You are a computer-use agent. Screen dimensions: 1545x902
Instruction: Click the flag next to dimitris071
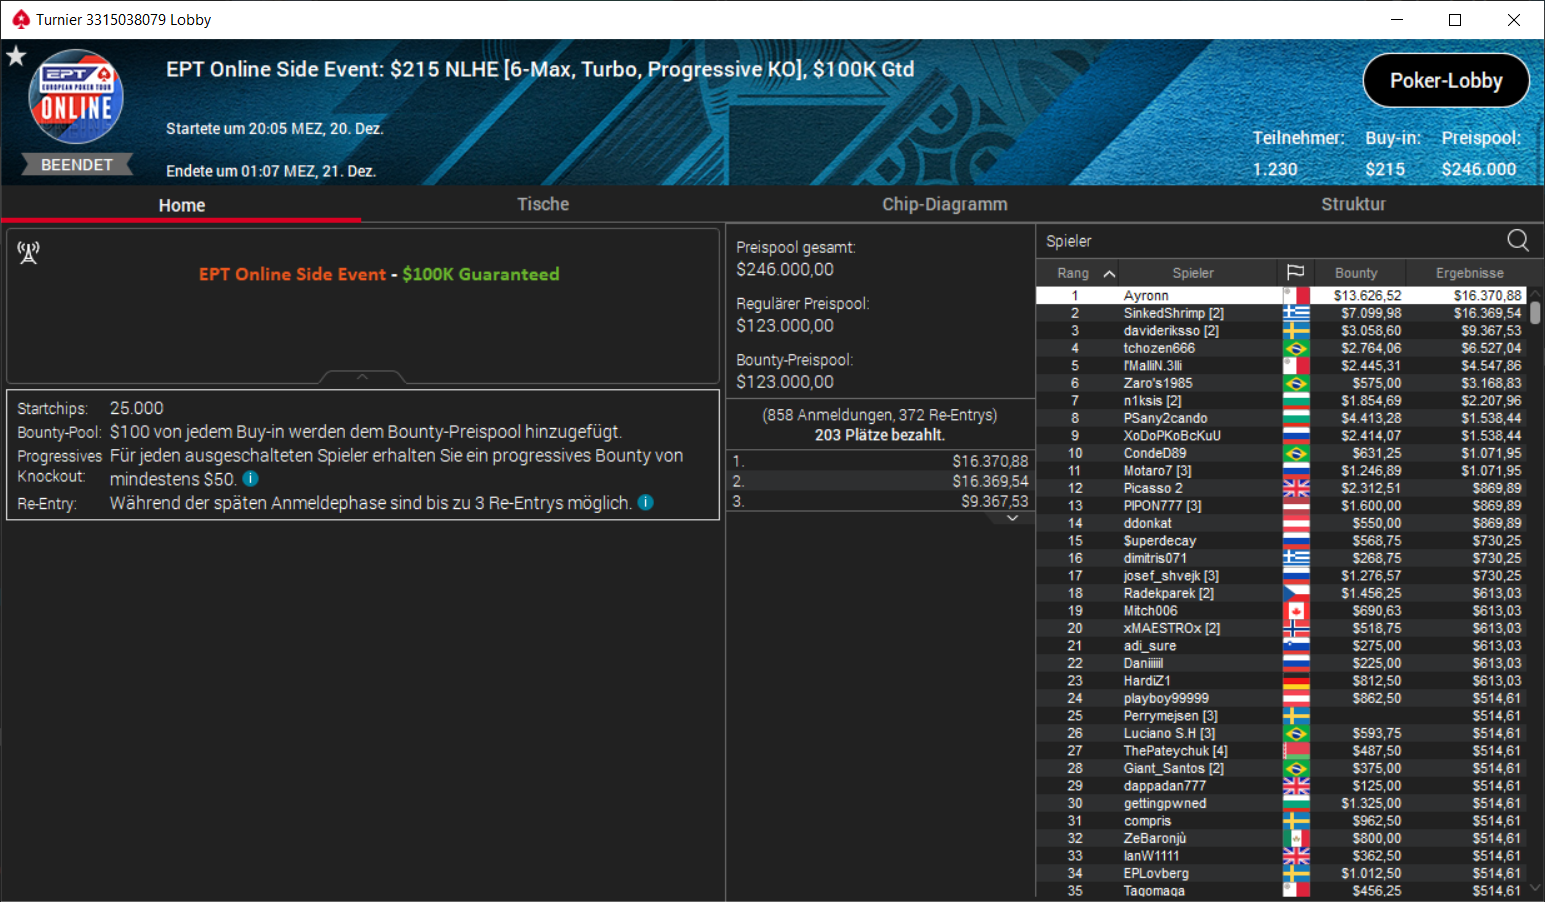tap(1296, 558)
